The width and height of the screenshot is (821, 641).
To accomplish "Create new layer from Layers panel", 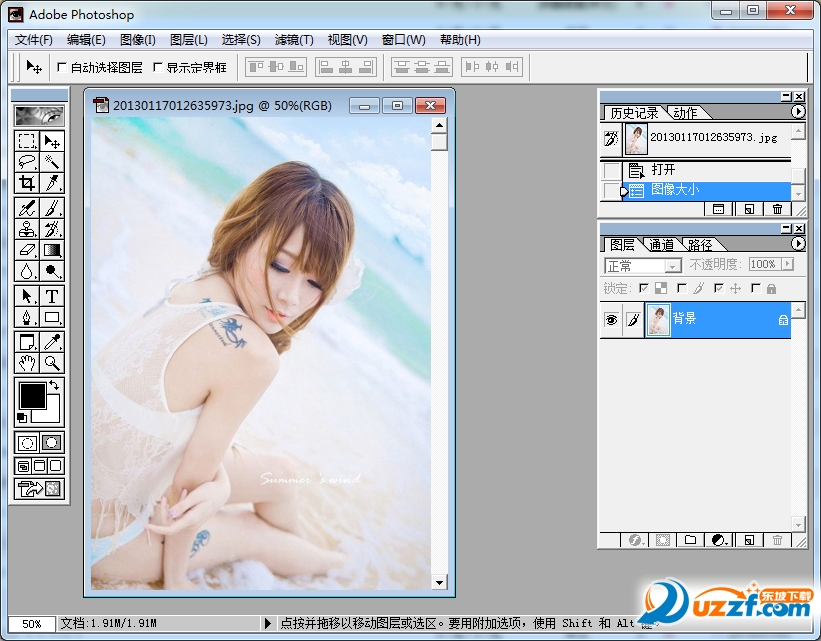I will pos(749,540).
